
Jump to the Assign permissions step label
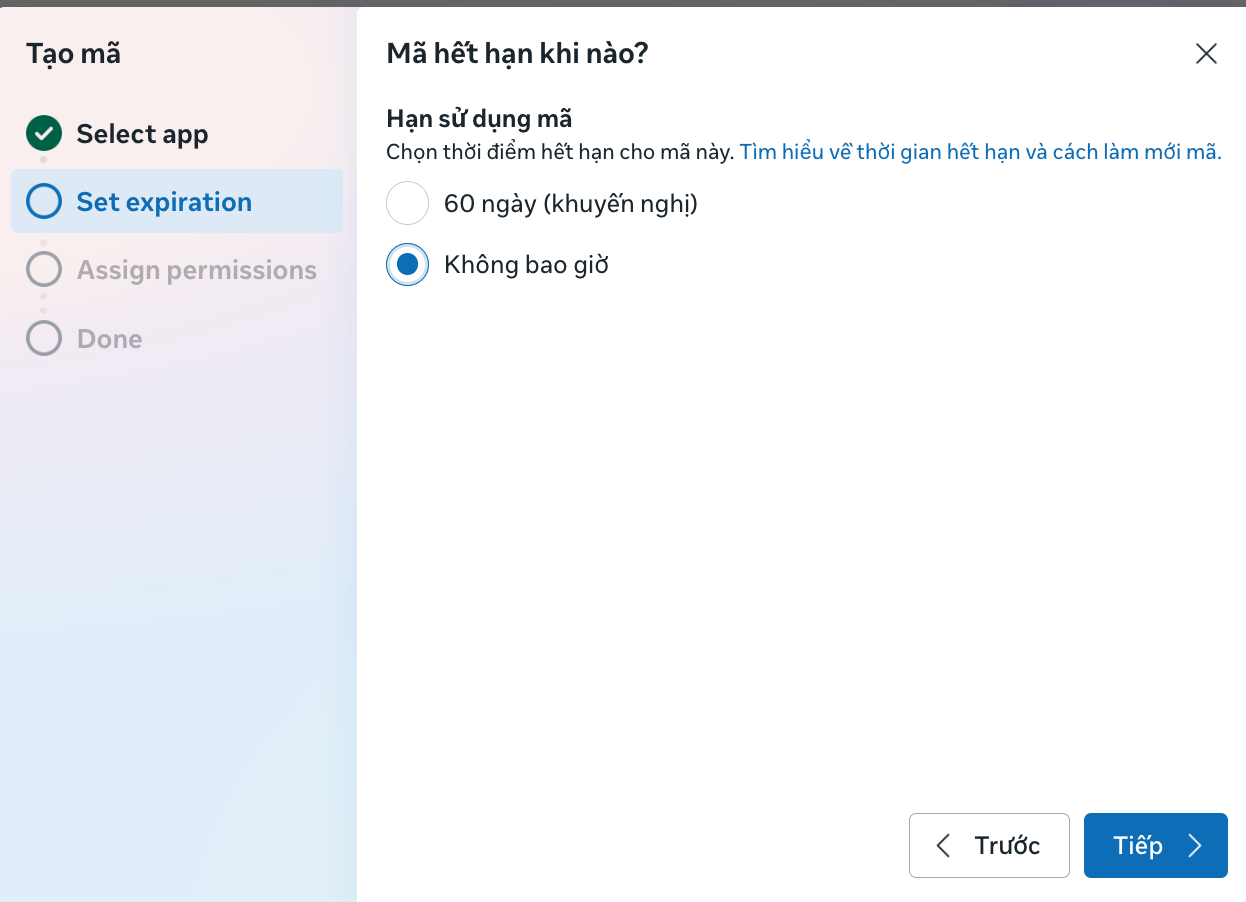[196, 270]
